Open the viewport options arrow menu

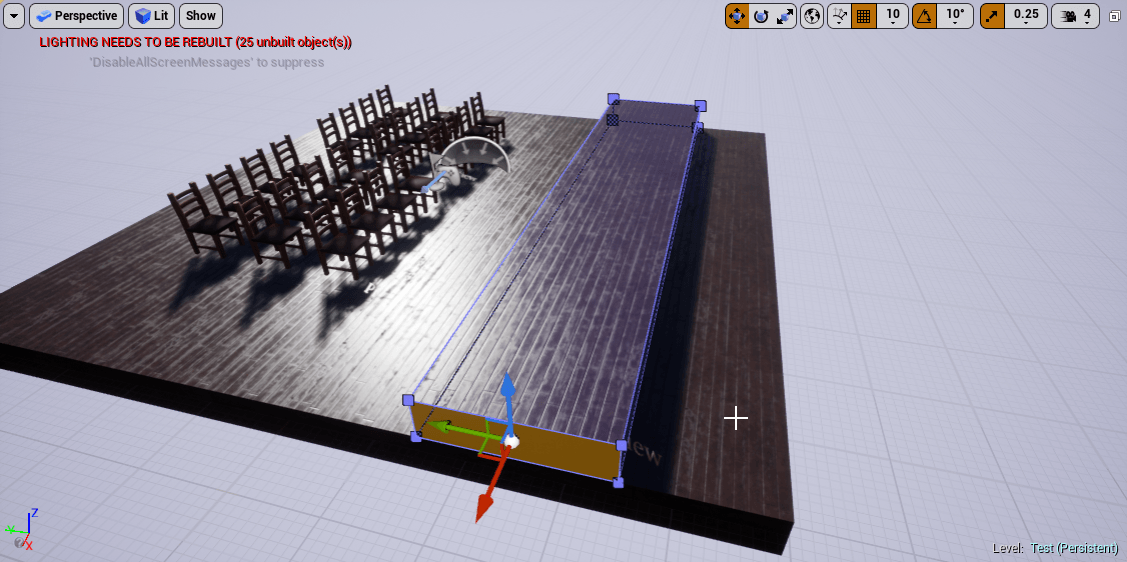[14, 16]
